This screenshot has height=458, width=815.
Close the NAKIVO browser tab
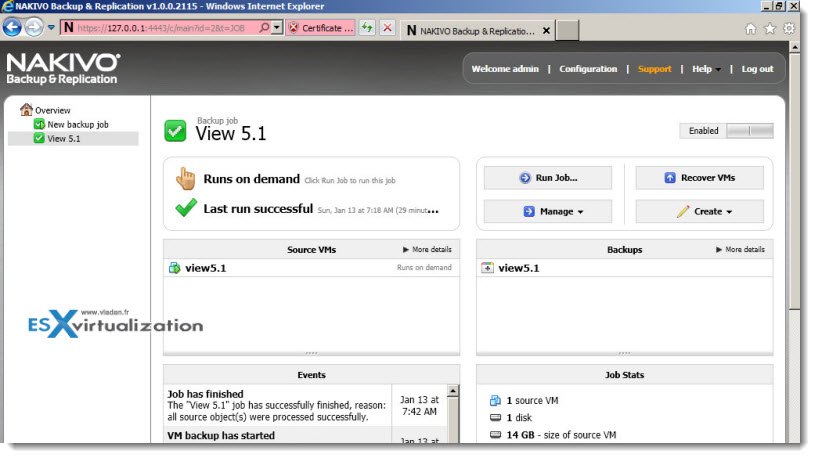(x=546, y=31)
